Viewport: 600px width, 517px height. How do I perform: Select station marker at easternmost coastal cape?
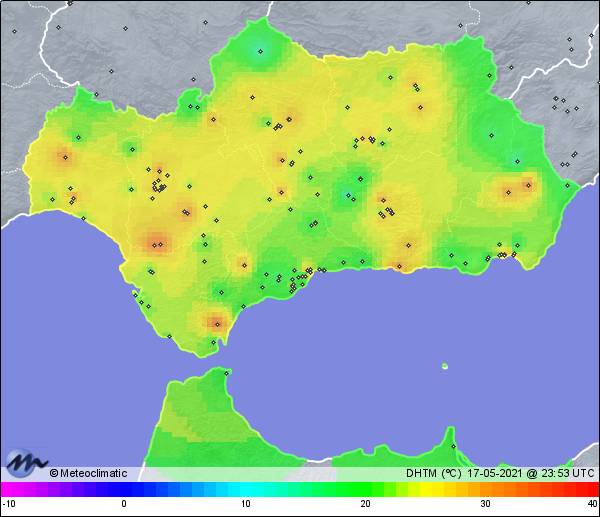point(567,186)
